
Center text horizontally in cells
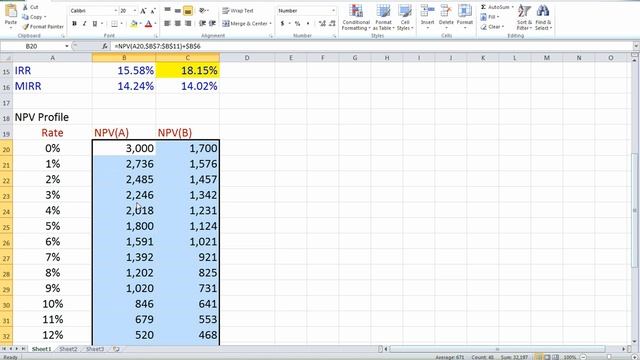pos(178,24)
